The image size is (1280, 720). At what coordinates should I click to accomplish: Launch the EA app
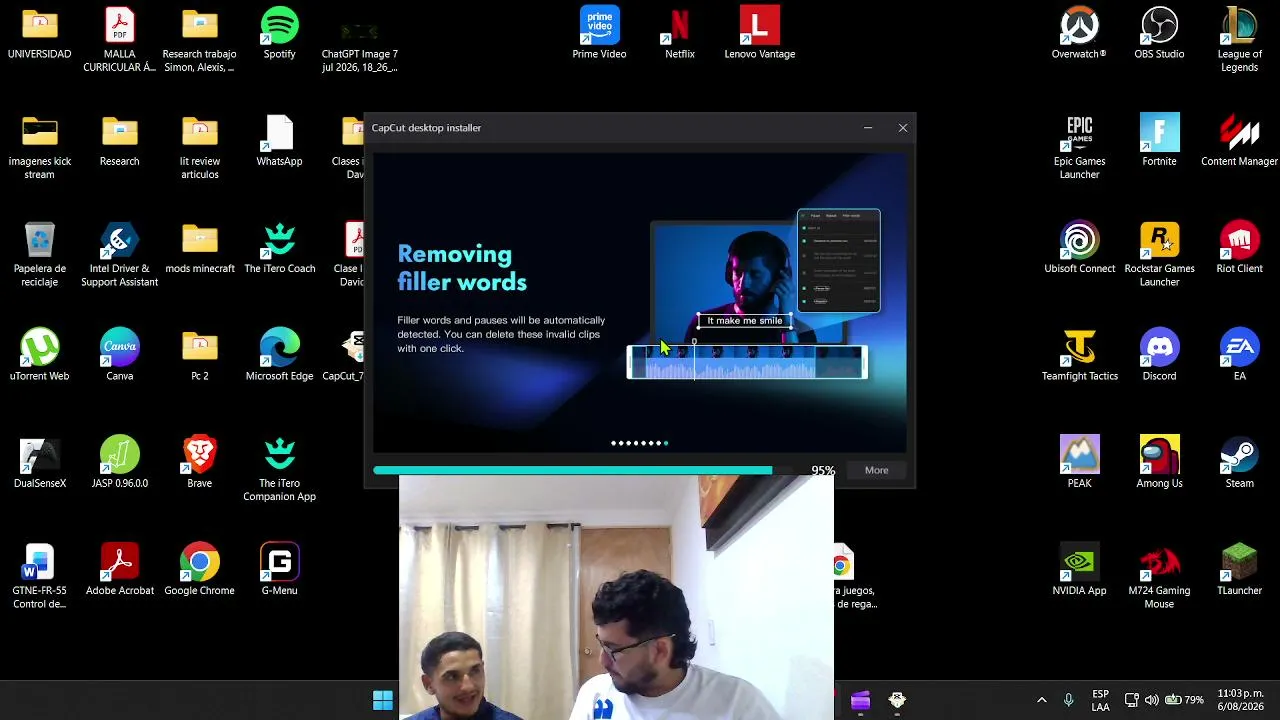coord(1240,355)
